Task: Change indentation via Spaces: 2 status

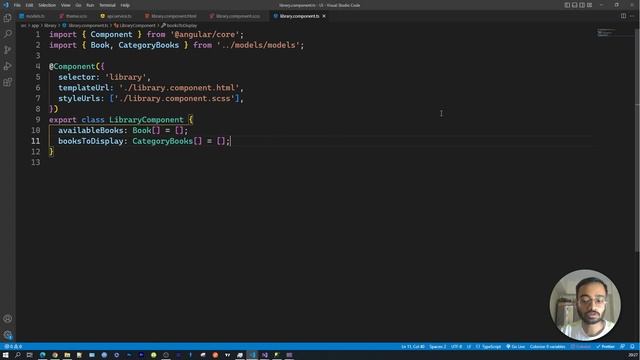Action: coord(438,347)
